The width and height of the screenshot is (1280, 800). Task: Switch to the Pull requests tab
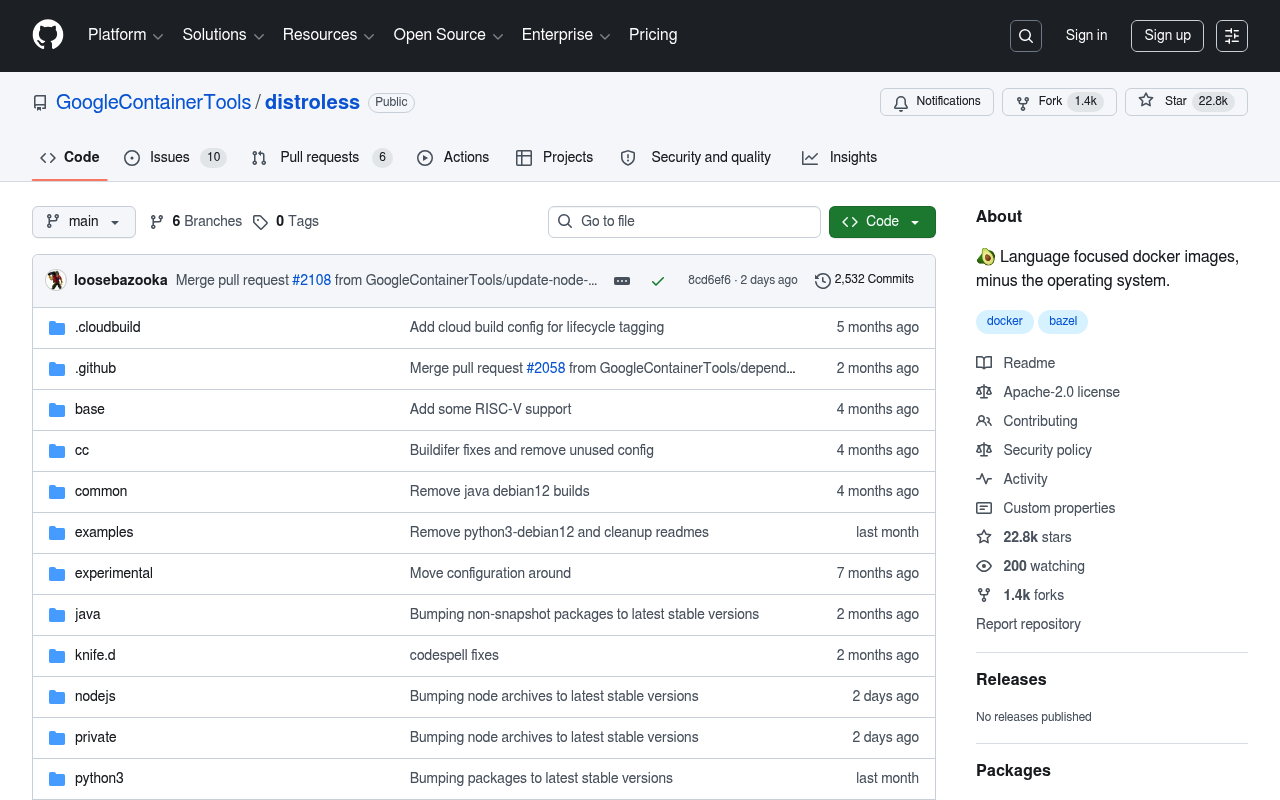321,158
